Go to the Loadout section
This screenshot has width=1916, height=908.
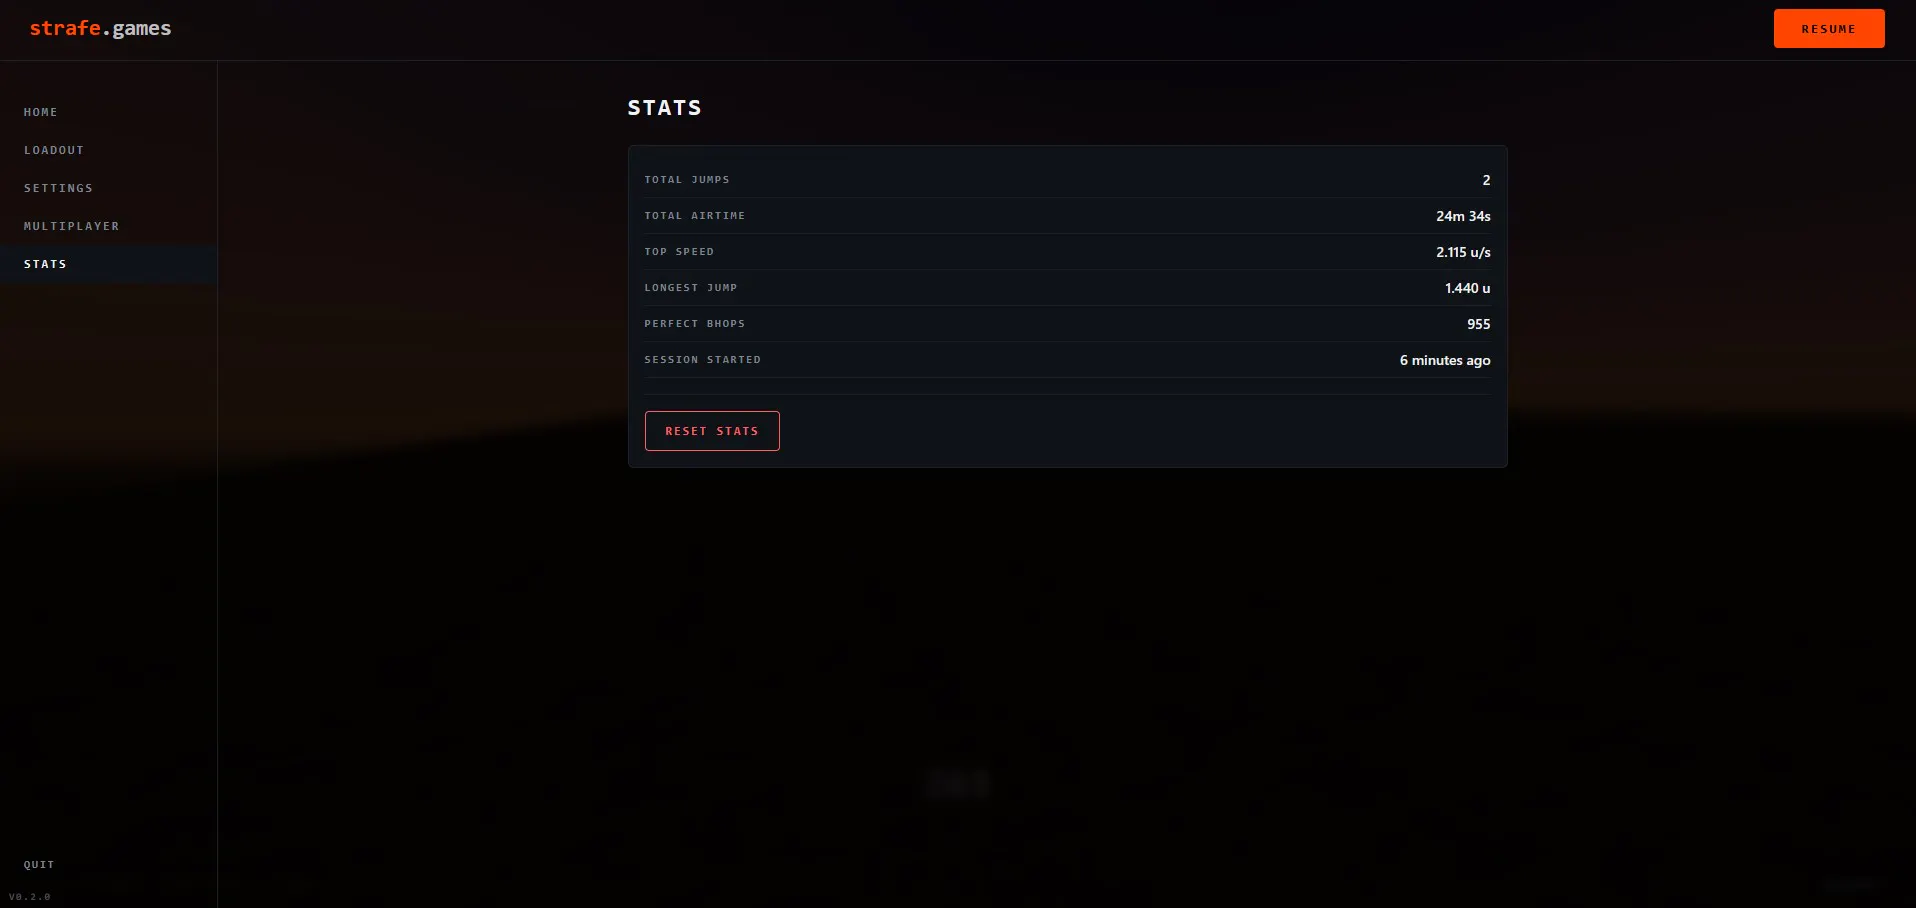pos(108,150)
